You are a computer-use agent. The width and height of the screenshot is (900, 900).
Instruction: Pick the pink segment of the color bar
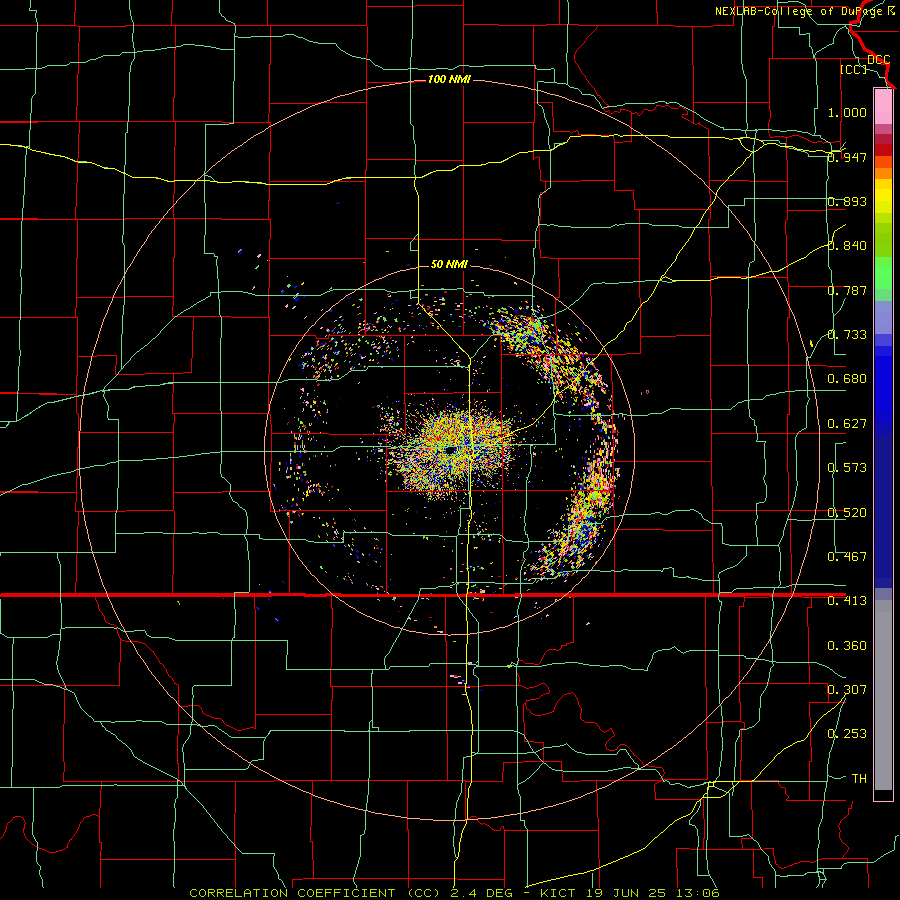pyautogui.click(x=883, y=107)
